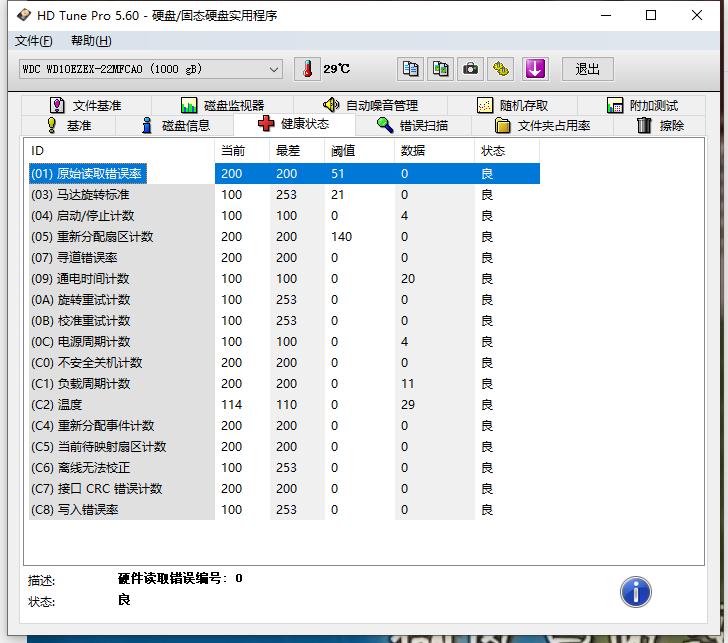
Task: Click the thermometer temperature icon
Action: (x=307, y=69)
